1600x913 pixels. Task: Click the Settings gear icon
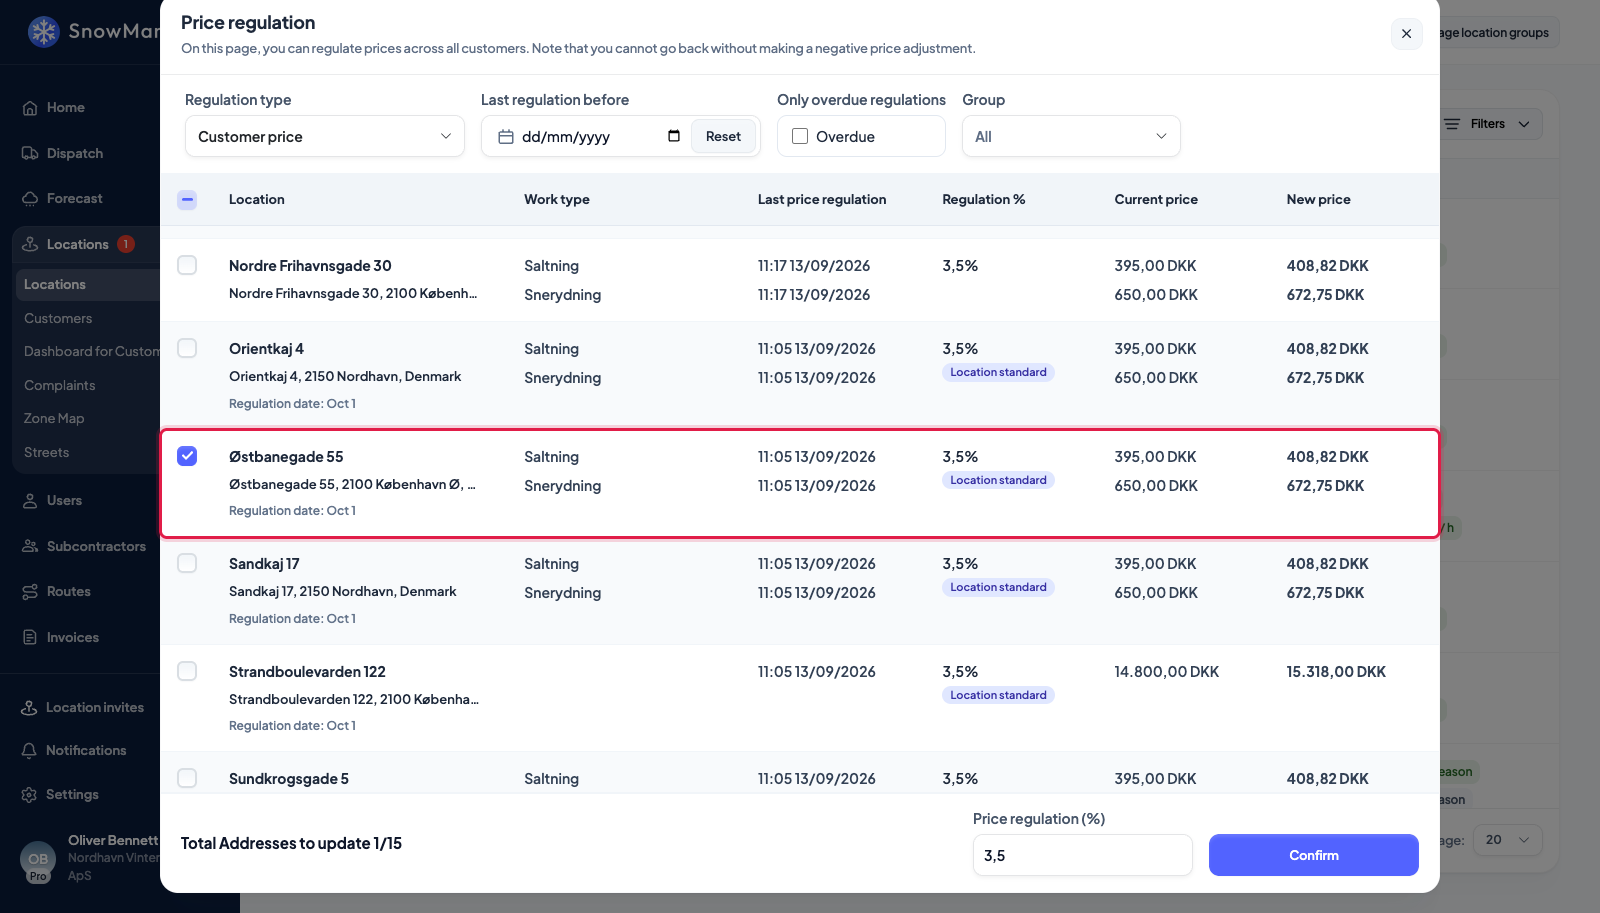pyautogui.click(x=30, y=795)
